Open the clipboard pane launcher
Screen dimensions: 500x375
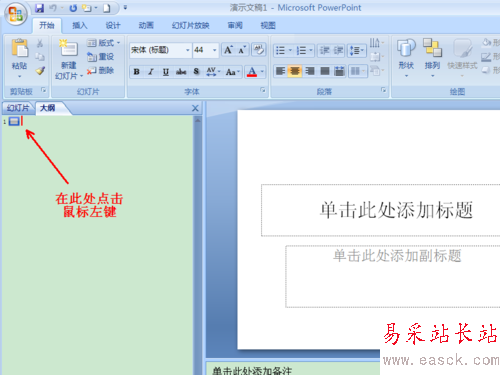[43, 90]
